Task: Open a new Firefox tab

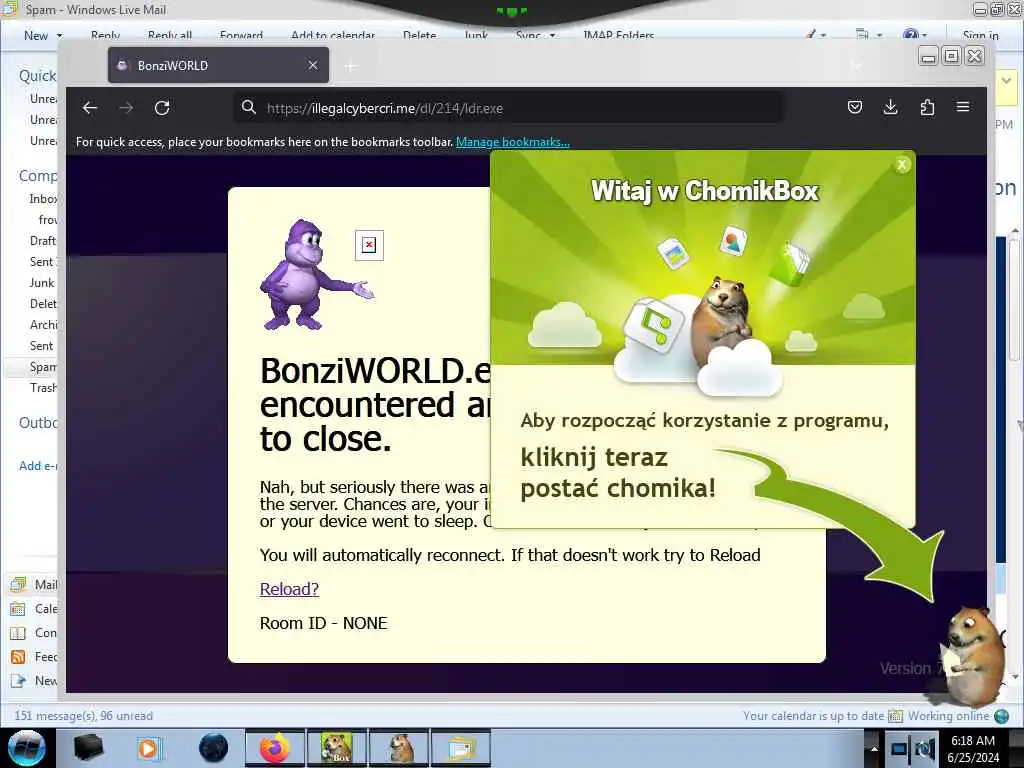Action: point(351,66)
